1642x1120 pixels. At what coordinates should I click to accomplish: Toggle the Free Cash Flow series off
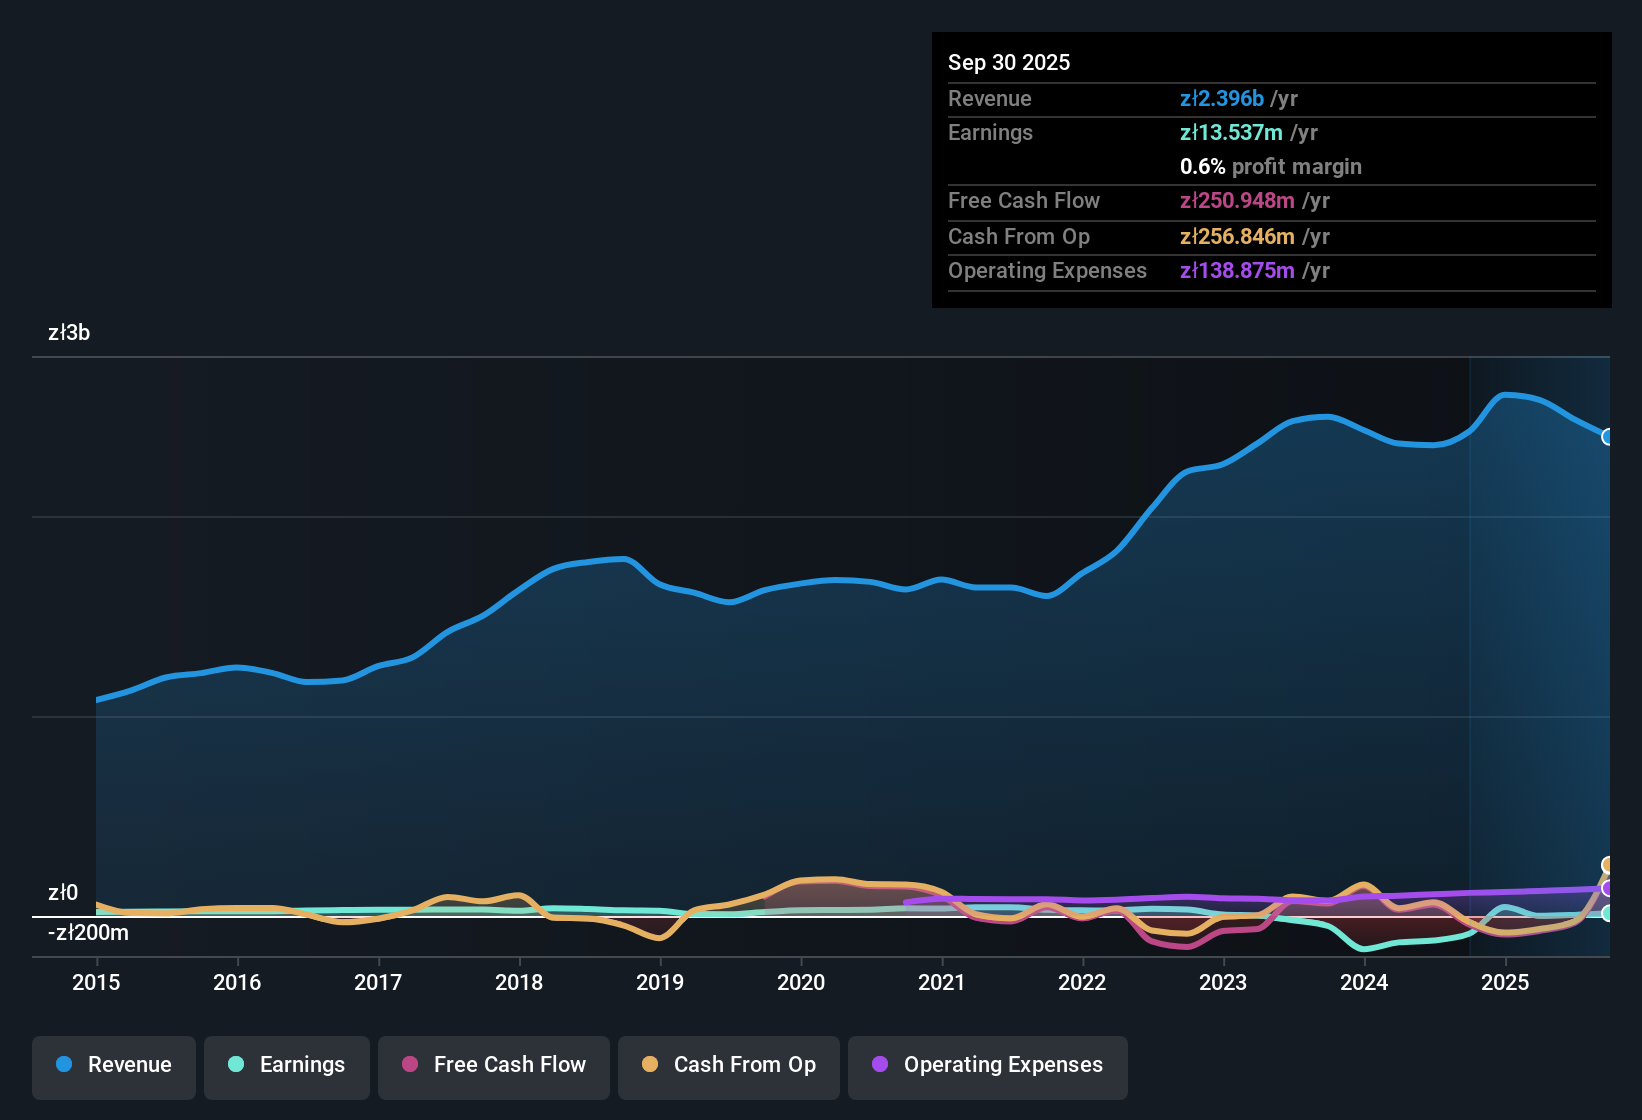[x=493, y=1065]
